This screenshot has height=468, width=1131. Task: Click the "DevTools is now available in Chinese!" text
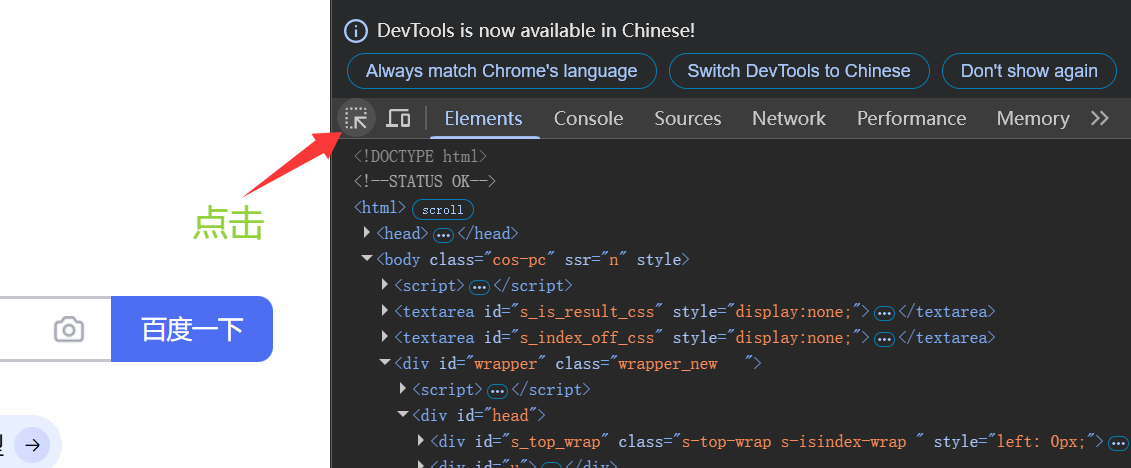[x=536, y=31]
